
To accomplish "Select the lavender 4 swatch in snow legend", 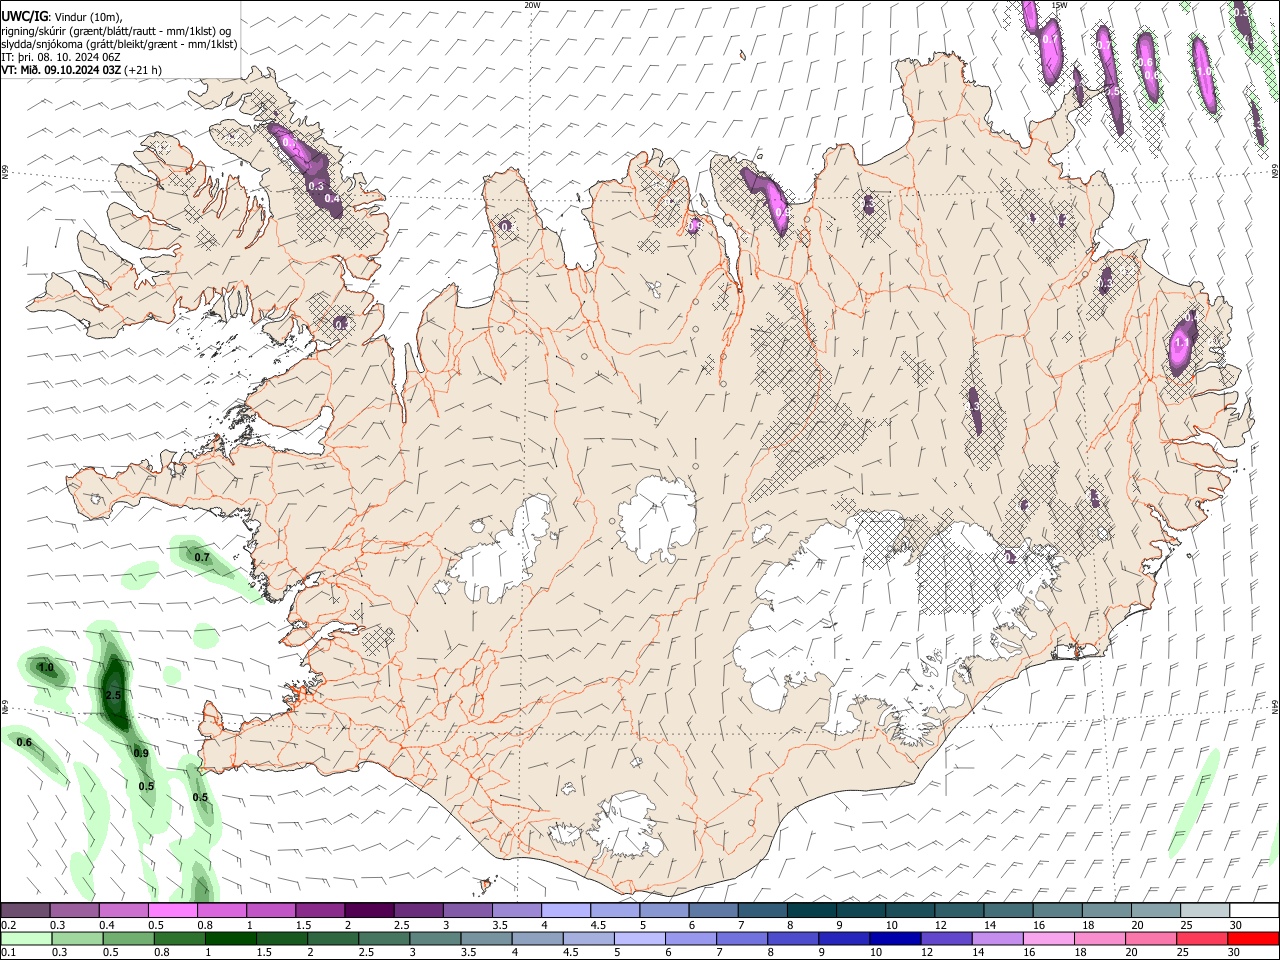I will click(x=565, y=911).
